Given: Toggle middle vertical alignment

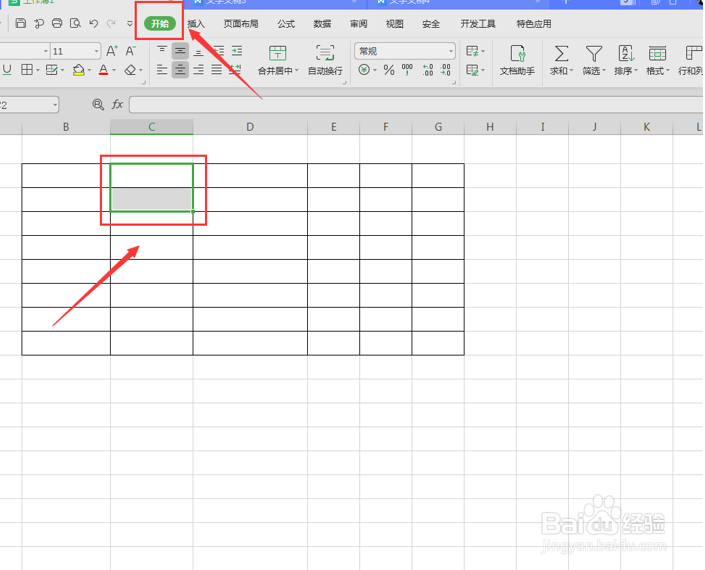Looking at the screenshot, I should (x=180, y=51).
